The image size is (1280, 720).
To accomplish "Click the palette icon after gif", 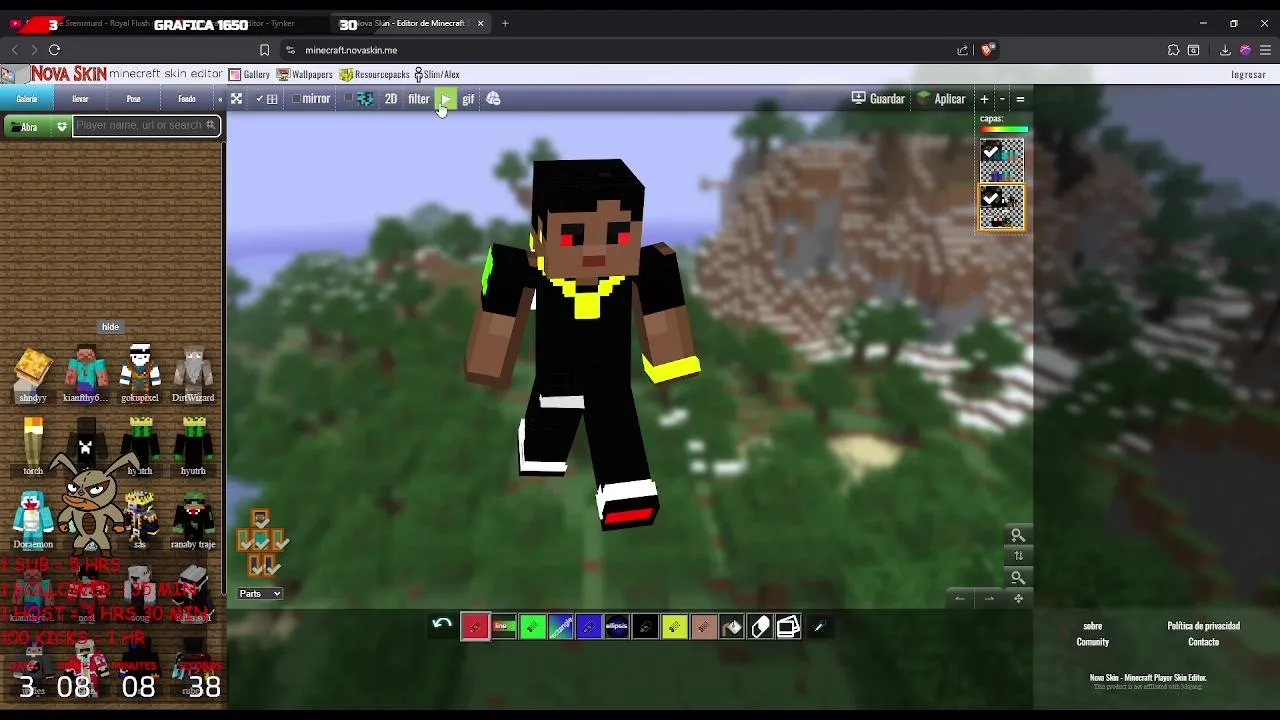I will point(493,99).
